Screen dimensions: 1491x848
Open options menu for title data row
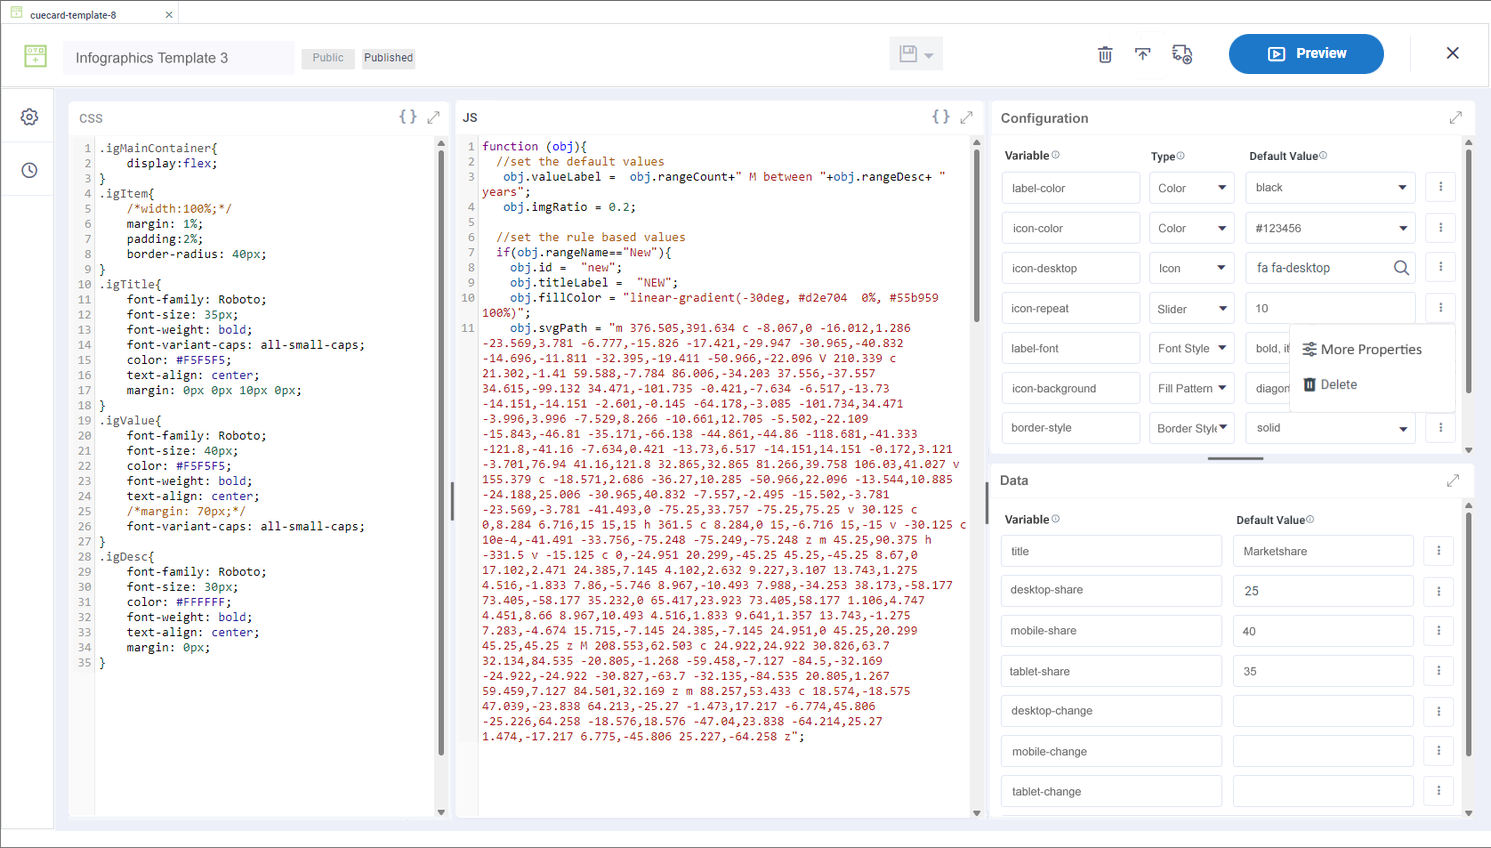[x=1439, y=551]
